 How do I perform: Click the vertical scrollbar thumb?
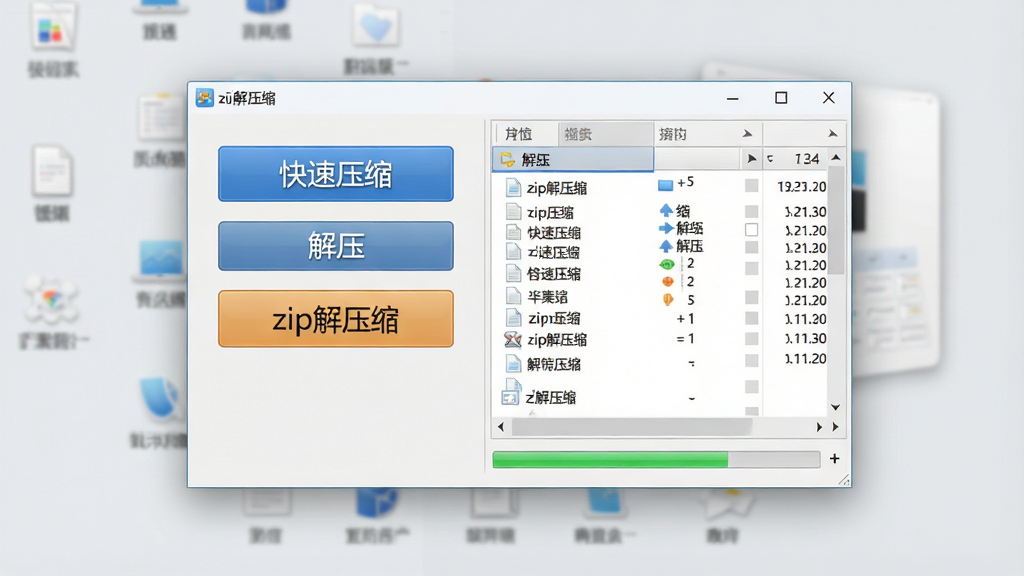pyautogui.click(x=836, y=220)
